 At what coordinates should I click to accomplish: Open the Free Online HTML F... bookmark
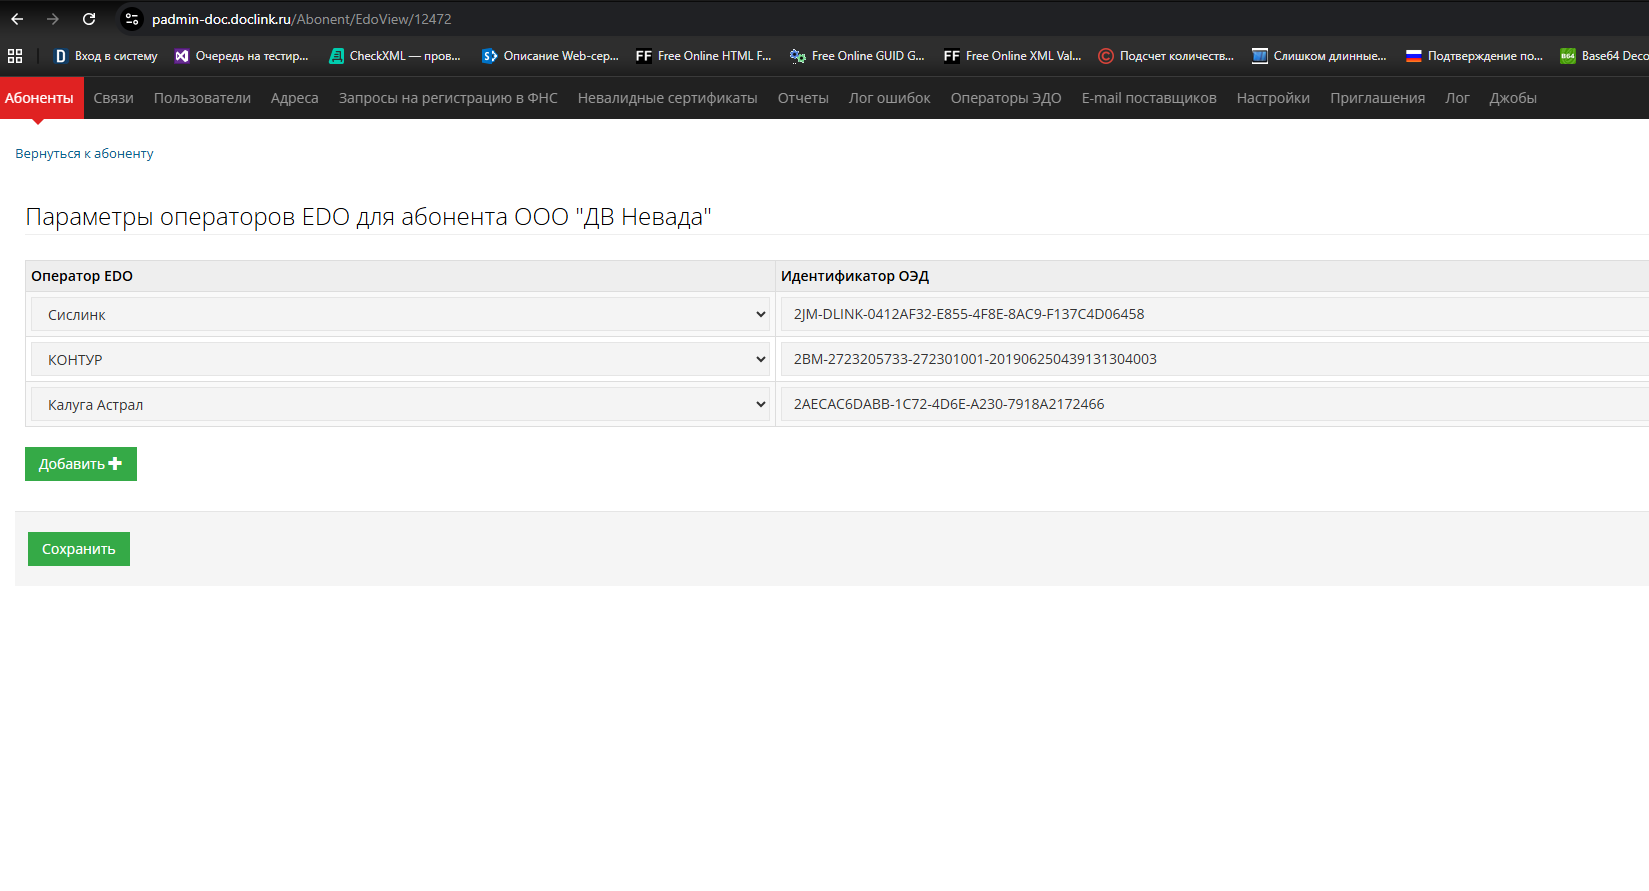point(704,56)
